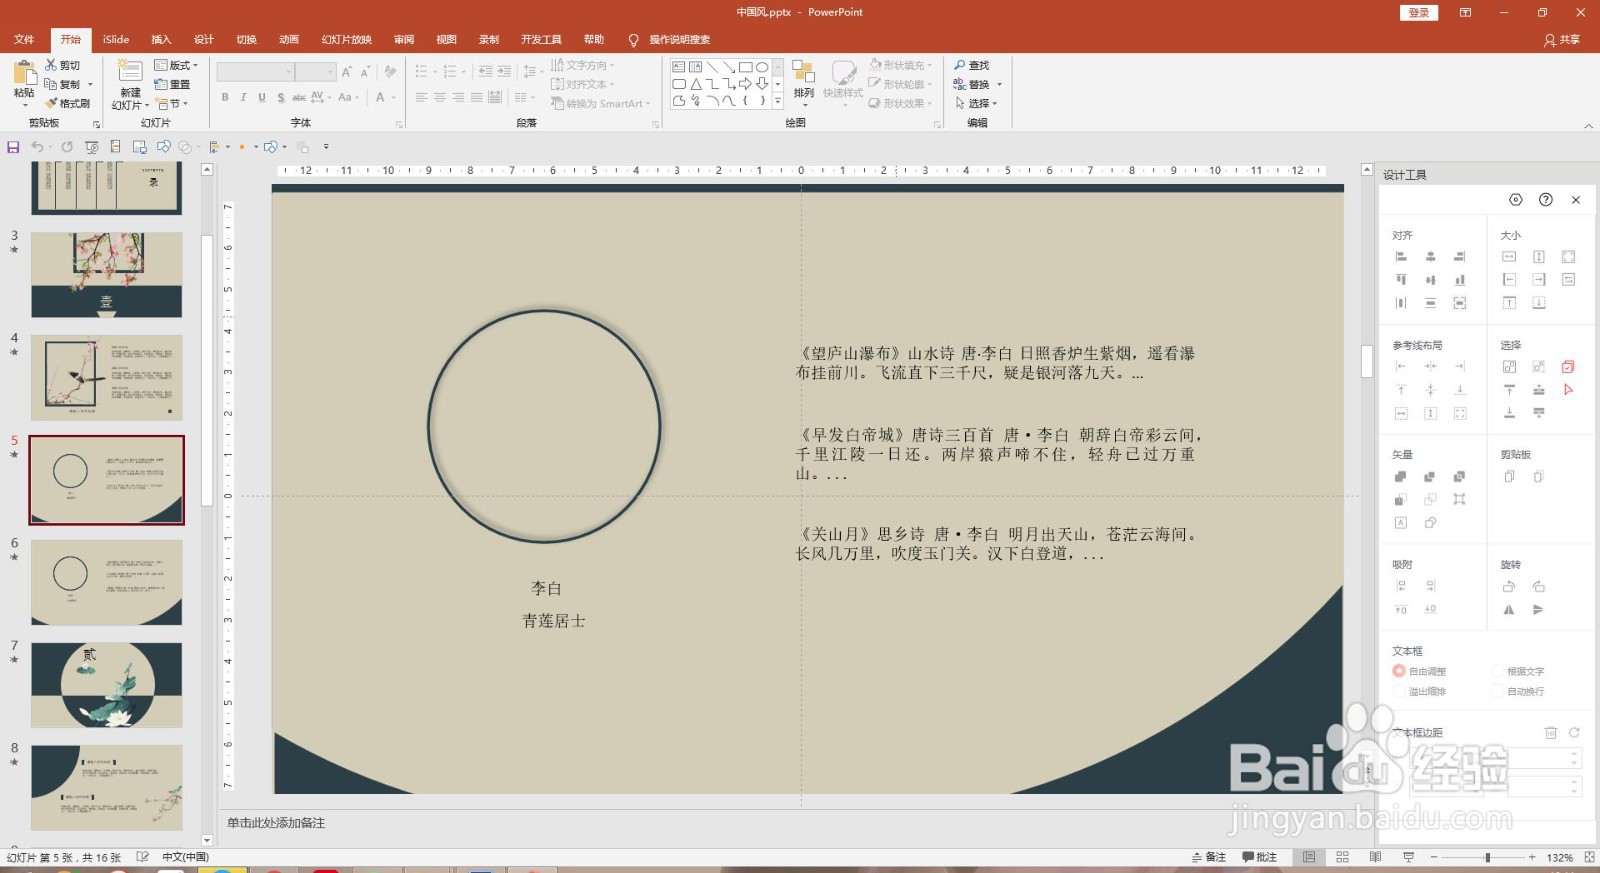1600x873 pixels.
Task: Select the oval shape in the shapes gallery
Action: tap(762, 67)
